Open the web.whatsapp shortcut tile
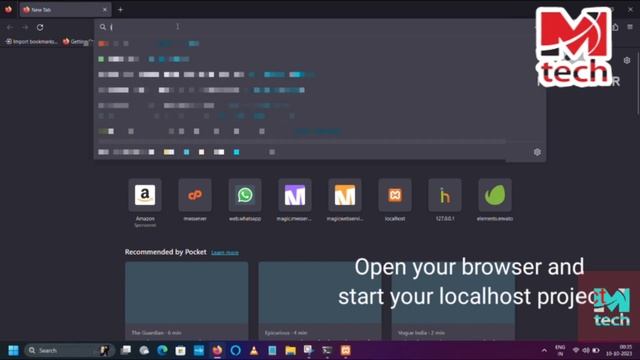Screen dimensions: 640x360 (245, 195)
